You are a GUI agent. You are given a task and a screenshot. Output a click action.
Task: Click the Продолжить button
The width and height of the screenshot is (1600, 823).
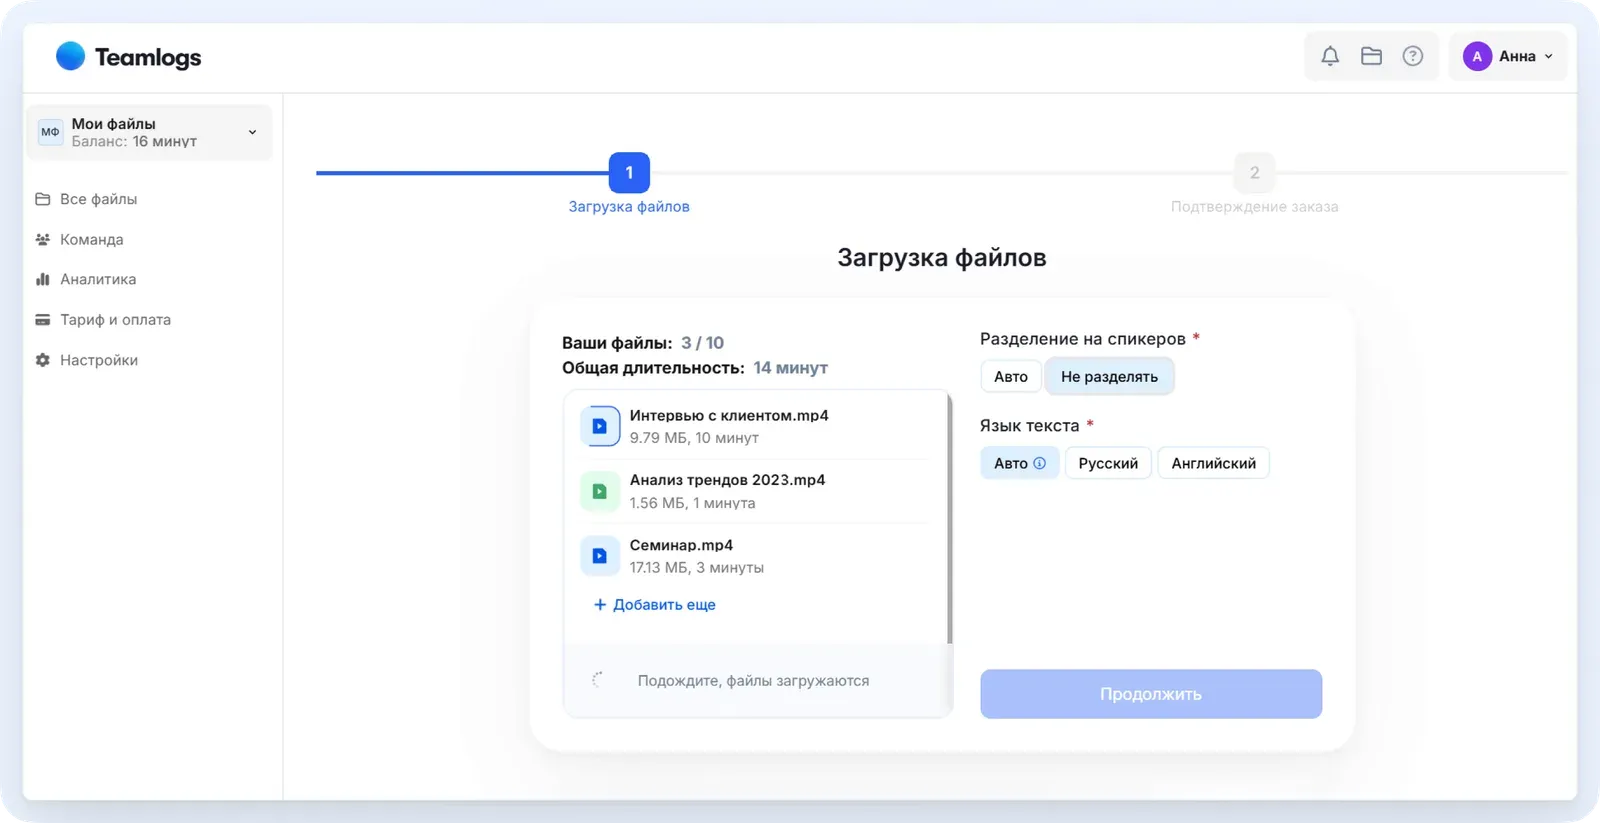click(1151, 694)
